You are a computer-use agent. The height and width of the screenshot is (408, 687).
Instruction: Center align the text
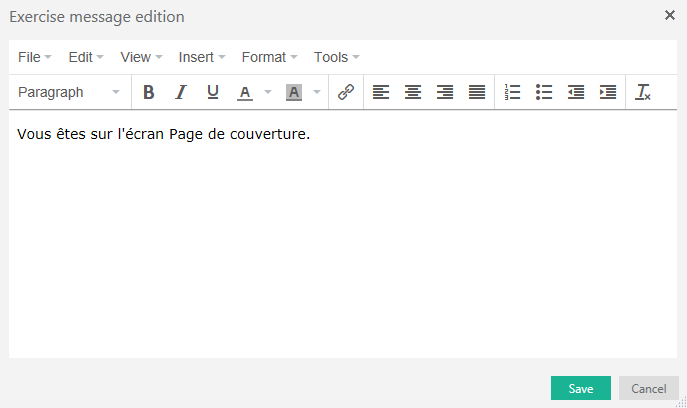point(413,92)
